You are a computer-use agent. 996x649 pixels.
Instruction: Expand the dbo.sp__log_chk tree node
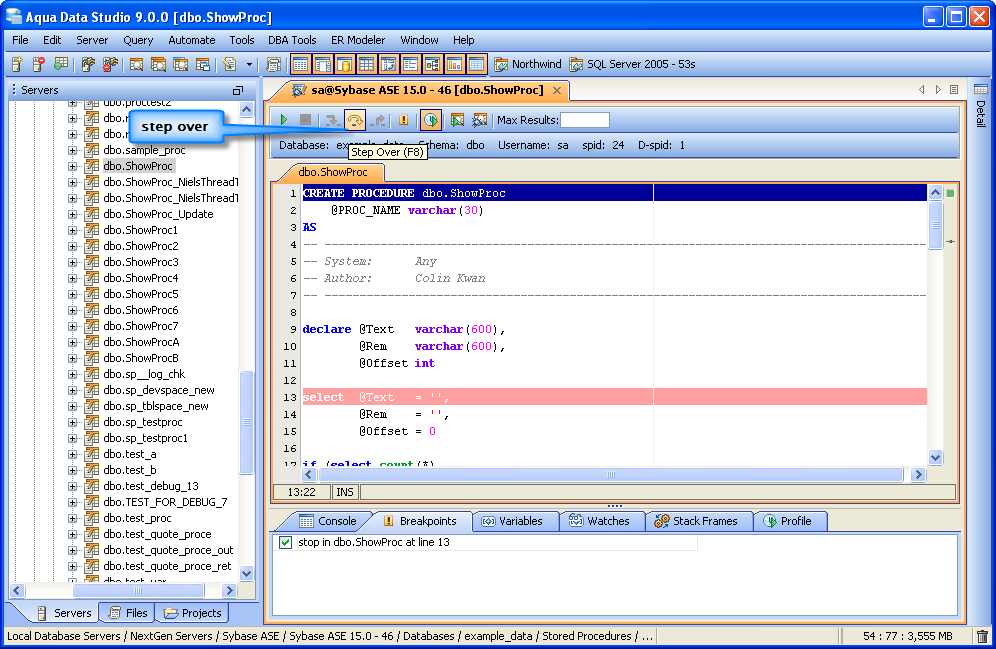pyautogui.click(x=72, y=375)
